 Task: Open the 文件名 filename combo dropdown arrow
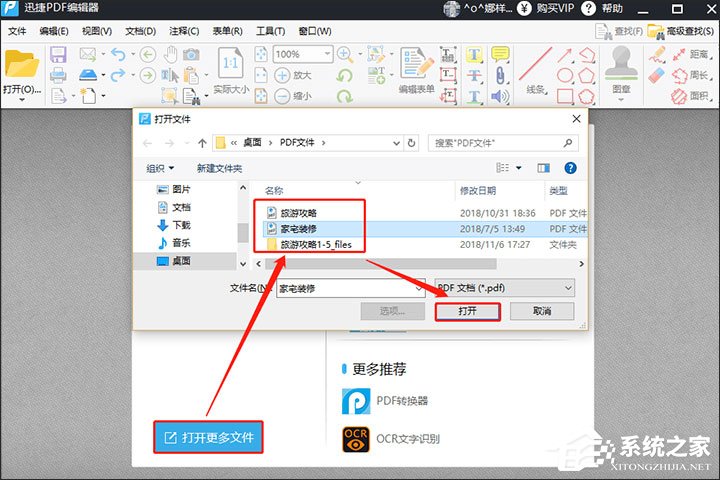[419, 288]
